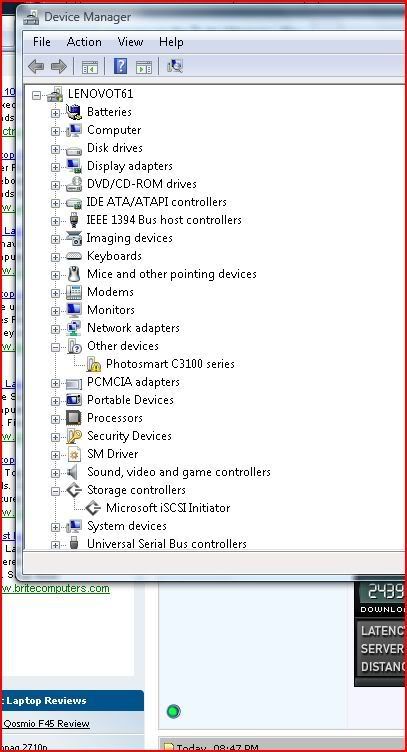Click the IDE ATA/ATAPI controllers icon
407x752 pixels.
[x=74, y=203]
